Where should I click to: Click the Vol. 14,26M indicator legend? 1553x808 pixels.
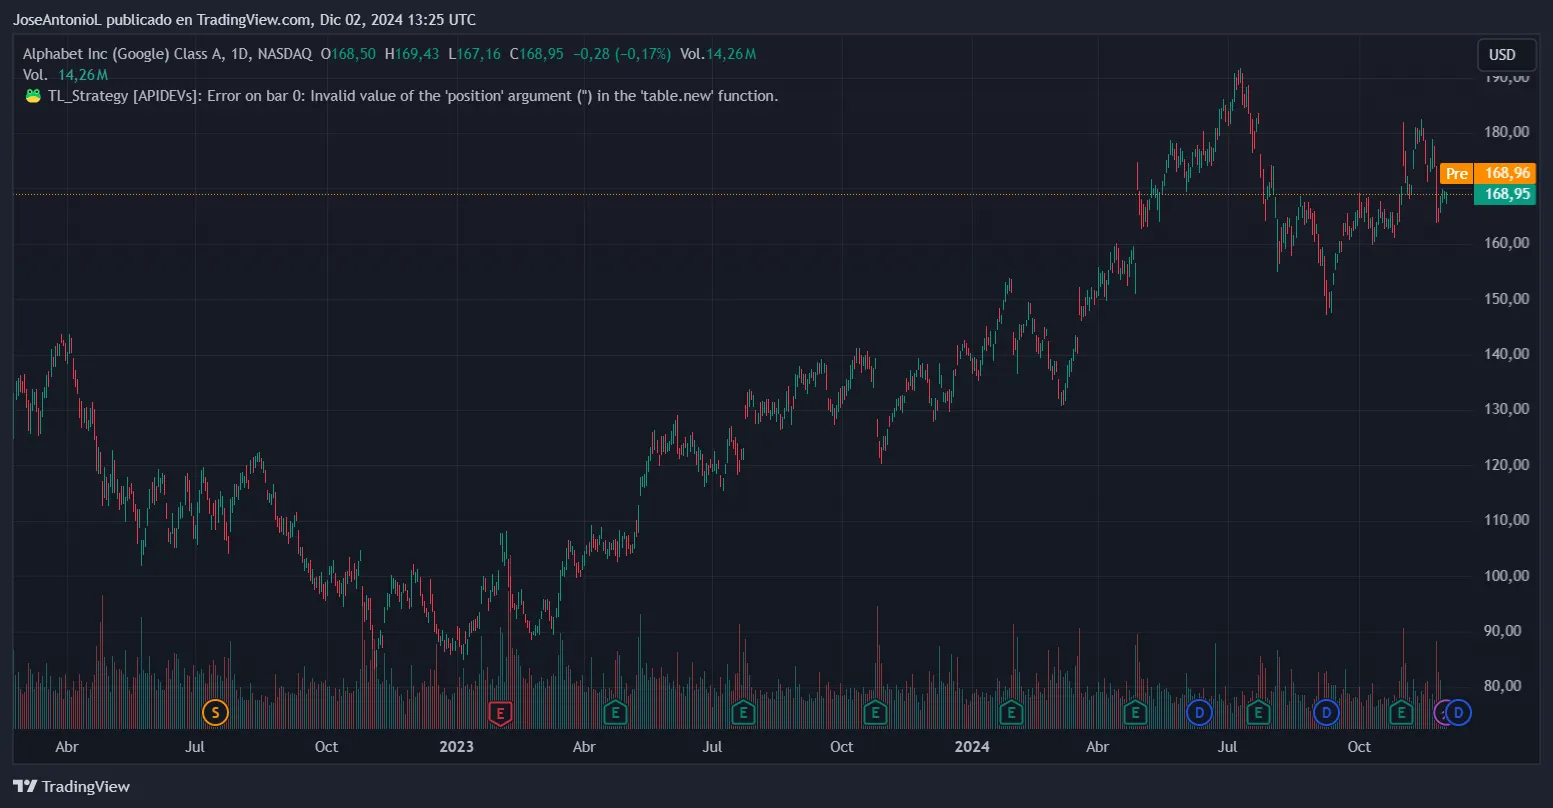65,75
